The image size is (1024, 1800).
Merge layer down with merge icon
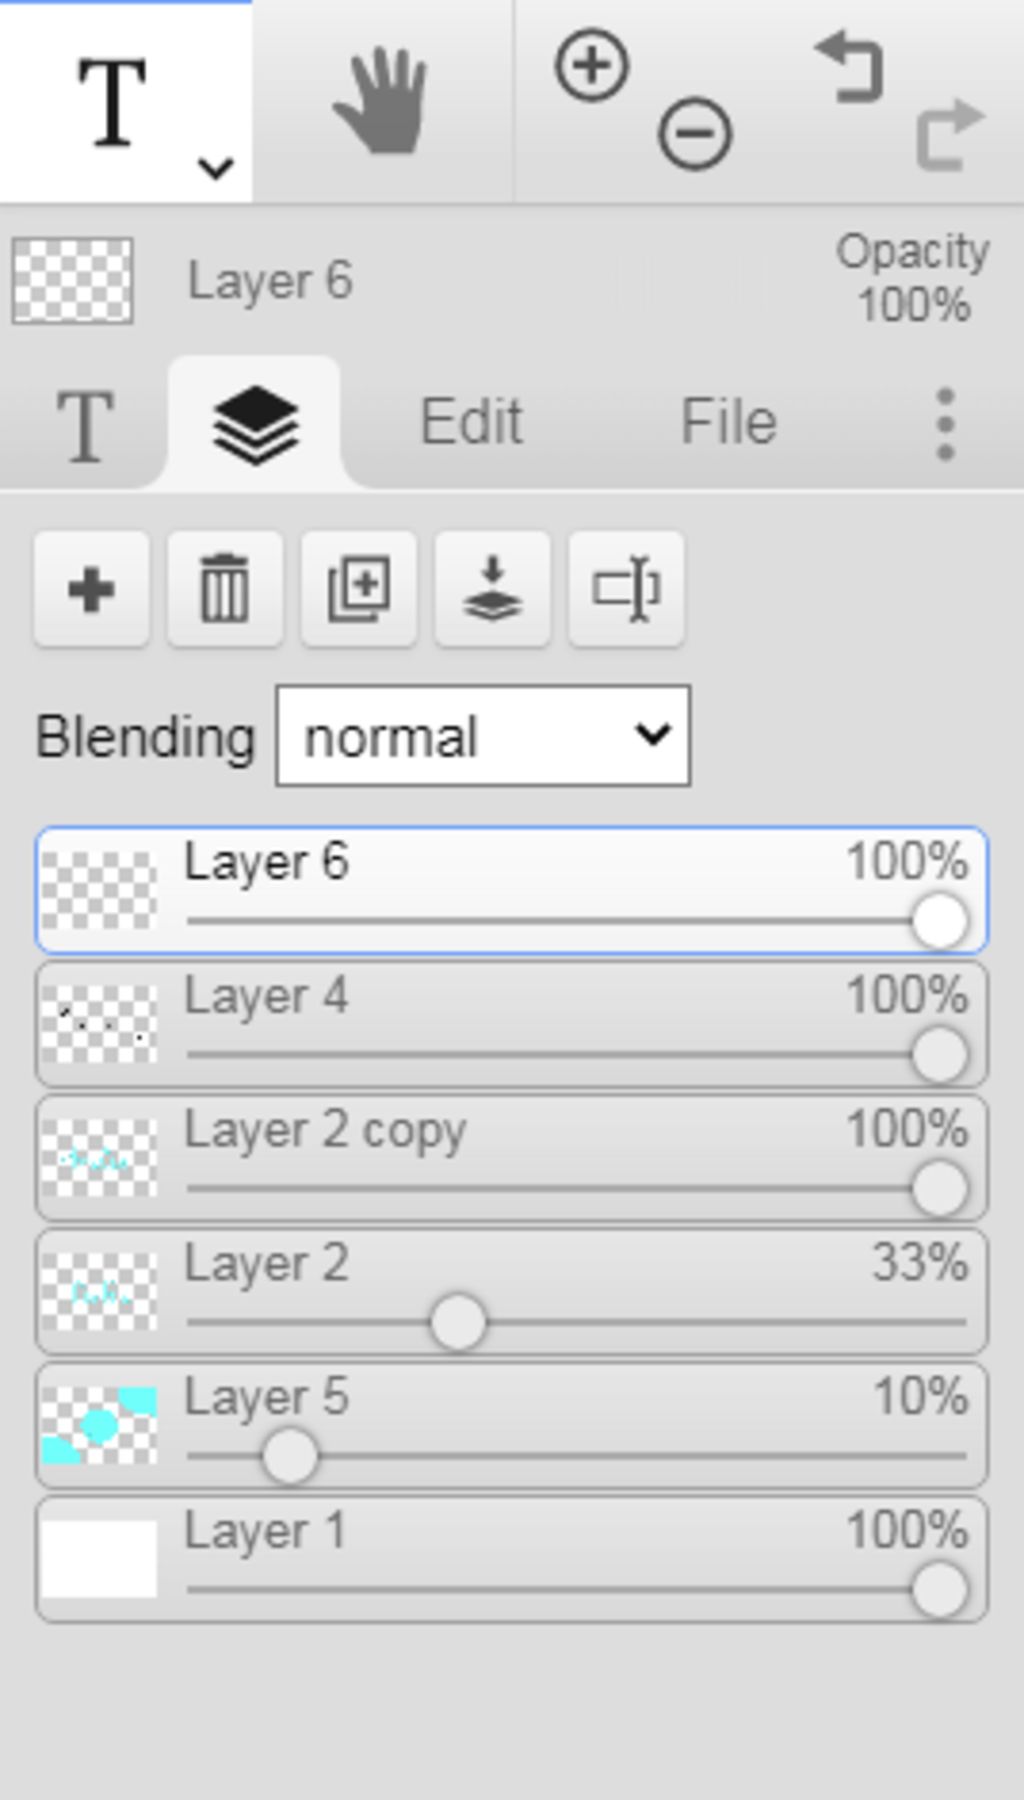[492, 589]
